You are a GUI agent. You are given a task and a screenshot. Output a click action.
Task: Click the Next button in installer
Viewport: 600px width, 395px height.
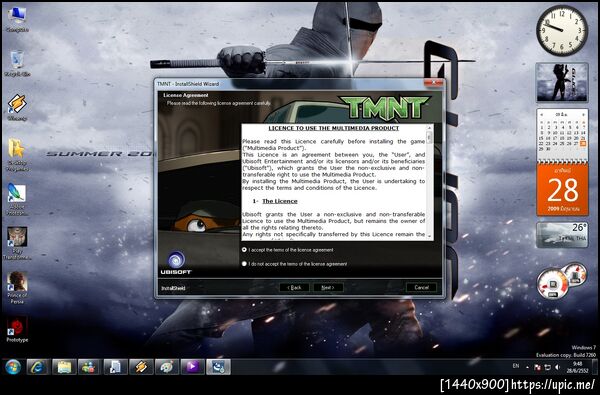tap(328, 287)
